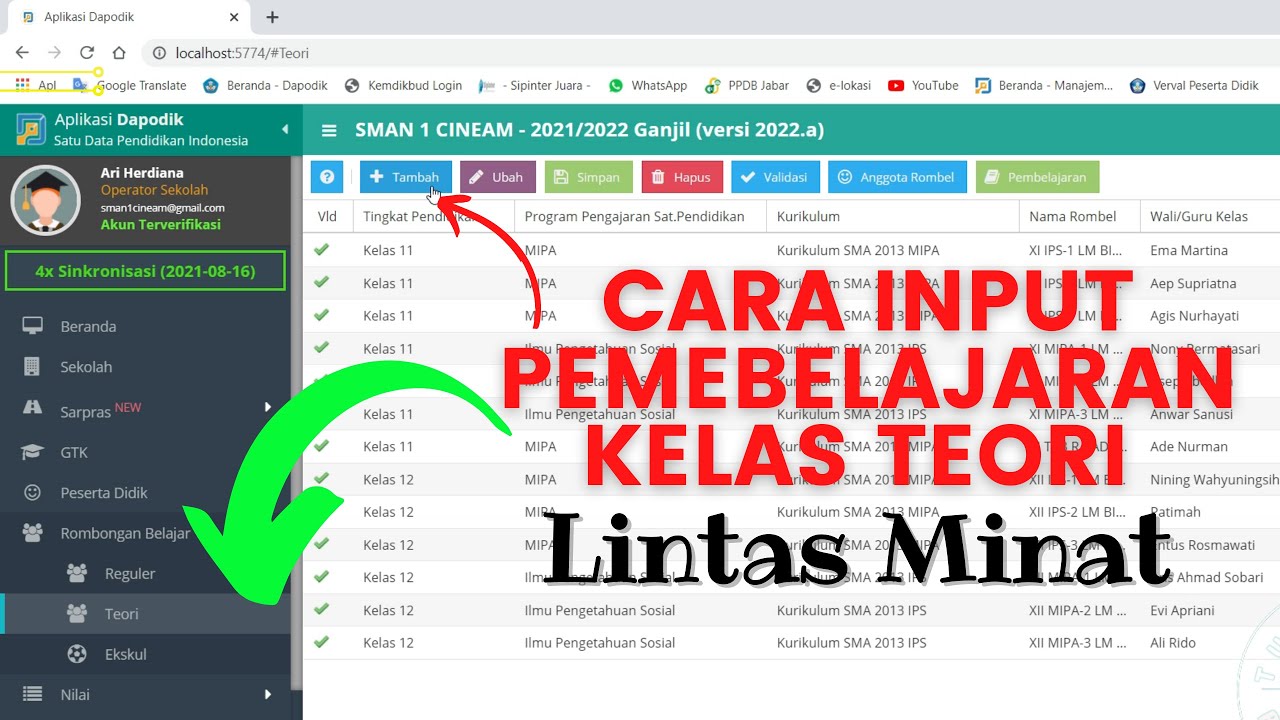Click the Program Pengajaran Sat.Pendidikan header
1280x720 pixels.
[640, 216]
